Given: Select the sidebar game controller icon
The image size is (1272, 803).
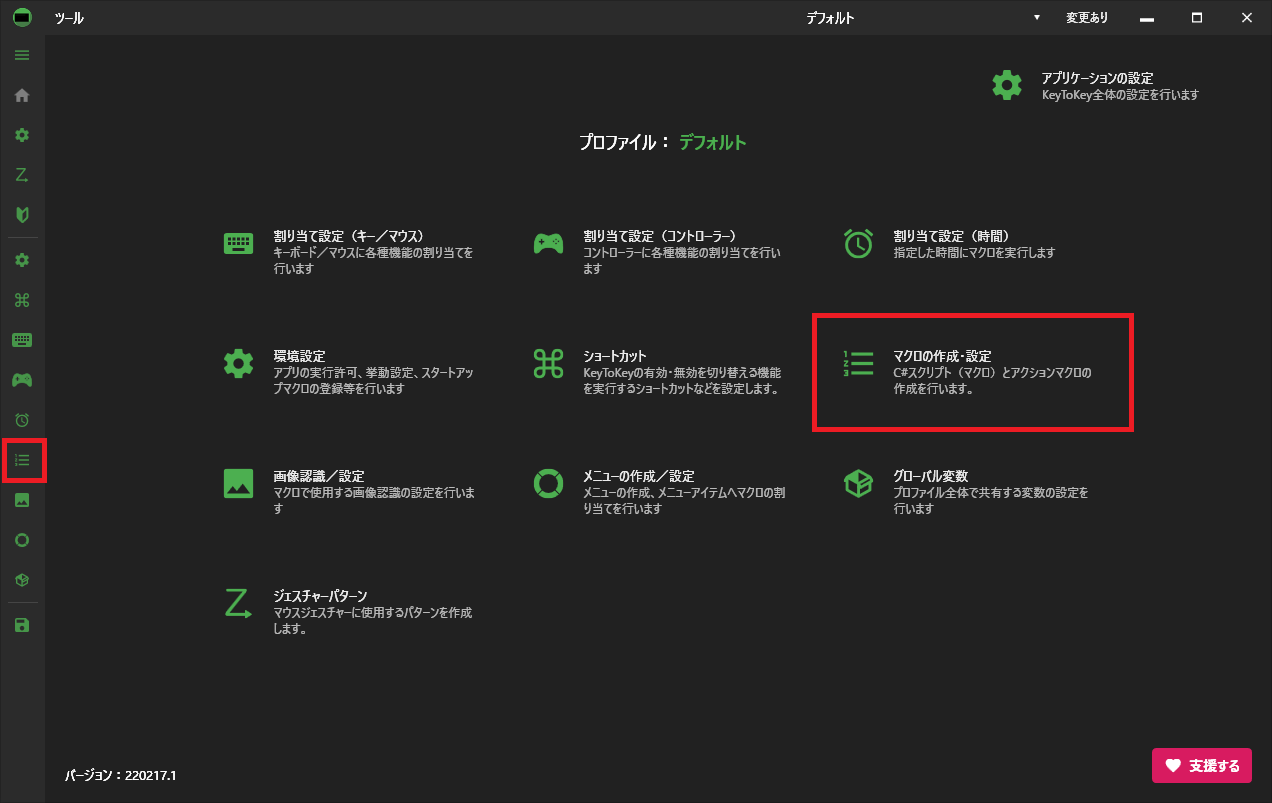Looking at the screenshot, I should click(22, 380).
